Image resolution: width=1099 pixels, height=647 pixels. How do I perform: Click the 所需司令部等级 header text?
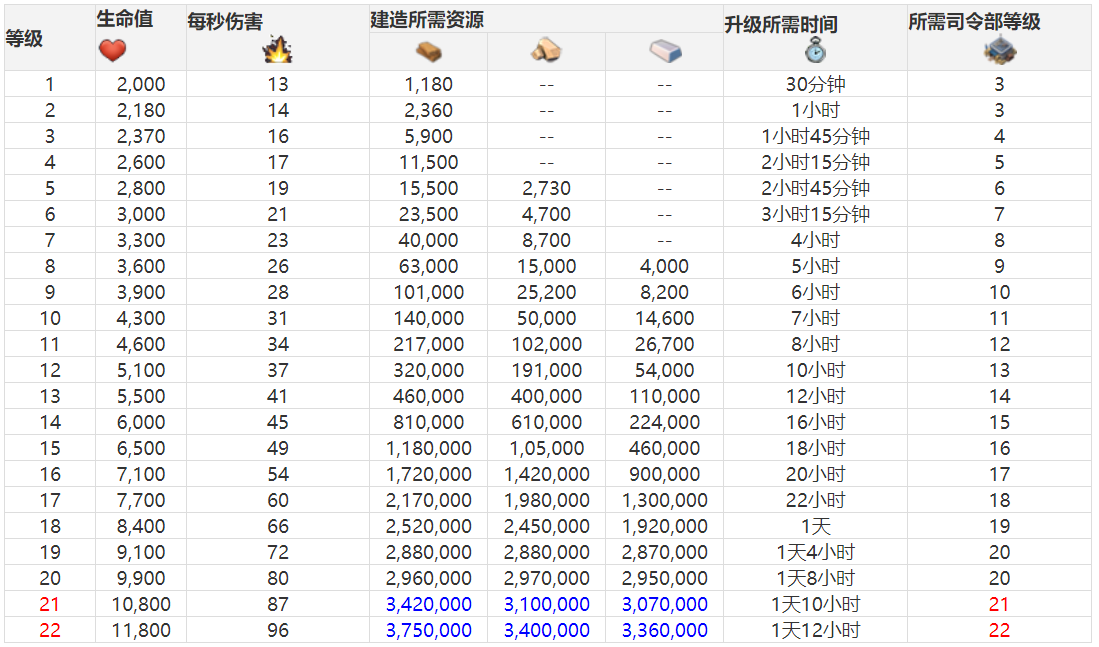pyautogui.click(x=974, y=21)
